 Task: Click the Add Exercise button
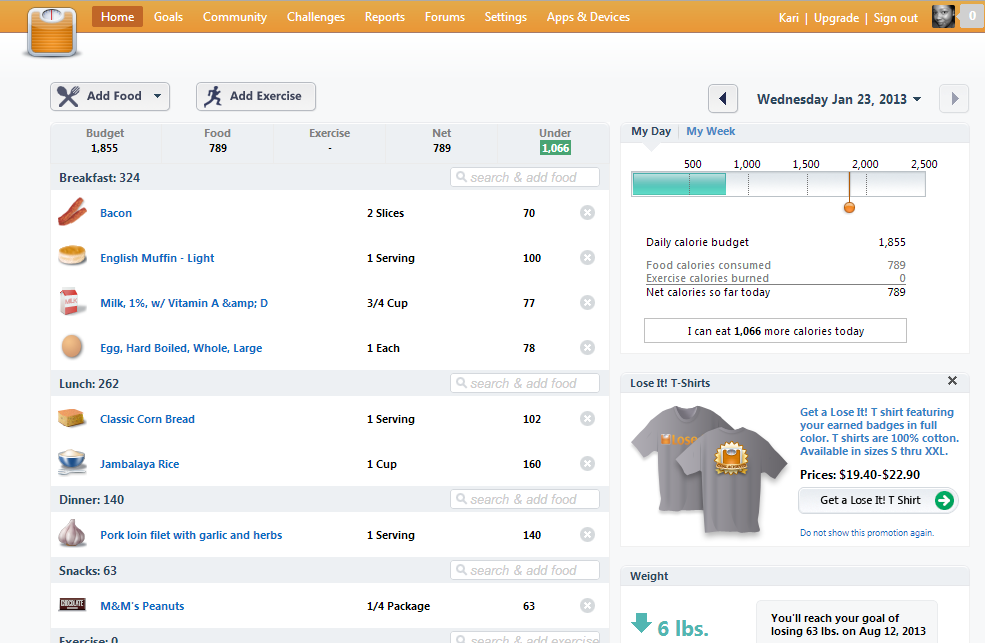[256, 96]
